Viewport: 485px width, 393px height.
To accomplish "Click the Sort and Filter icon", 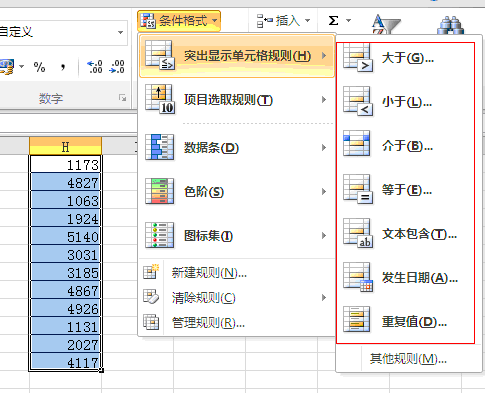I will pyautogui.click(x=386, y=24).
